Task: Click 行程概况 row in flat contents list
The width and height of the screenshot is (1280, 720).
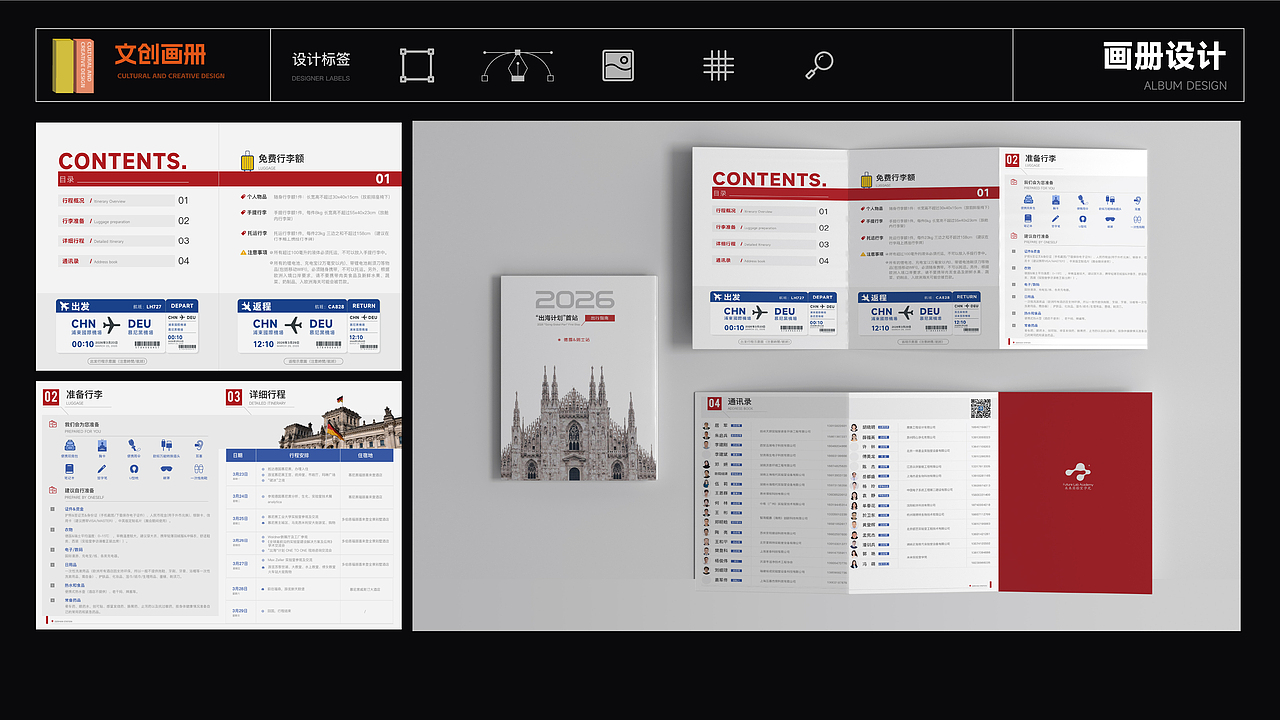Action: (117, 200)
